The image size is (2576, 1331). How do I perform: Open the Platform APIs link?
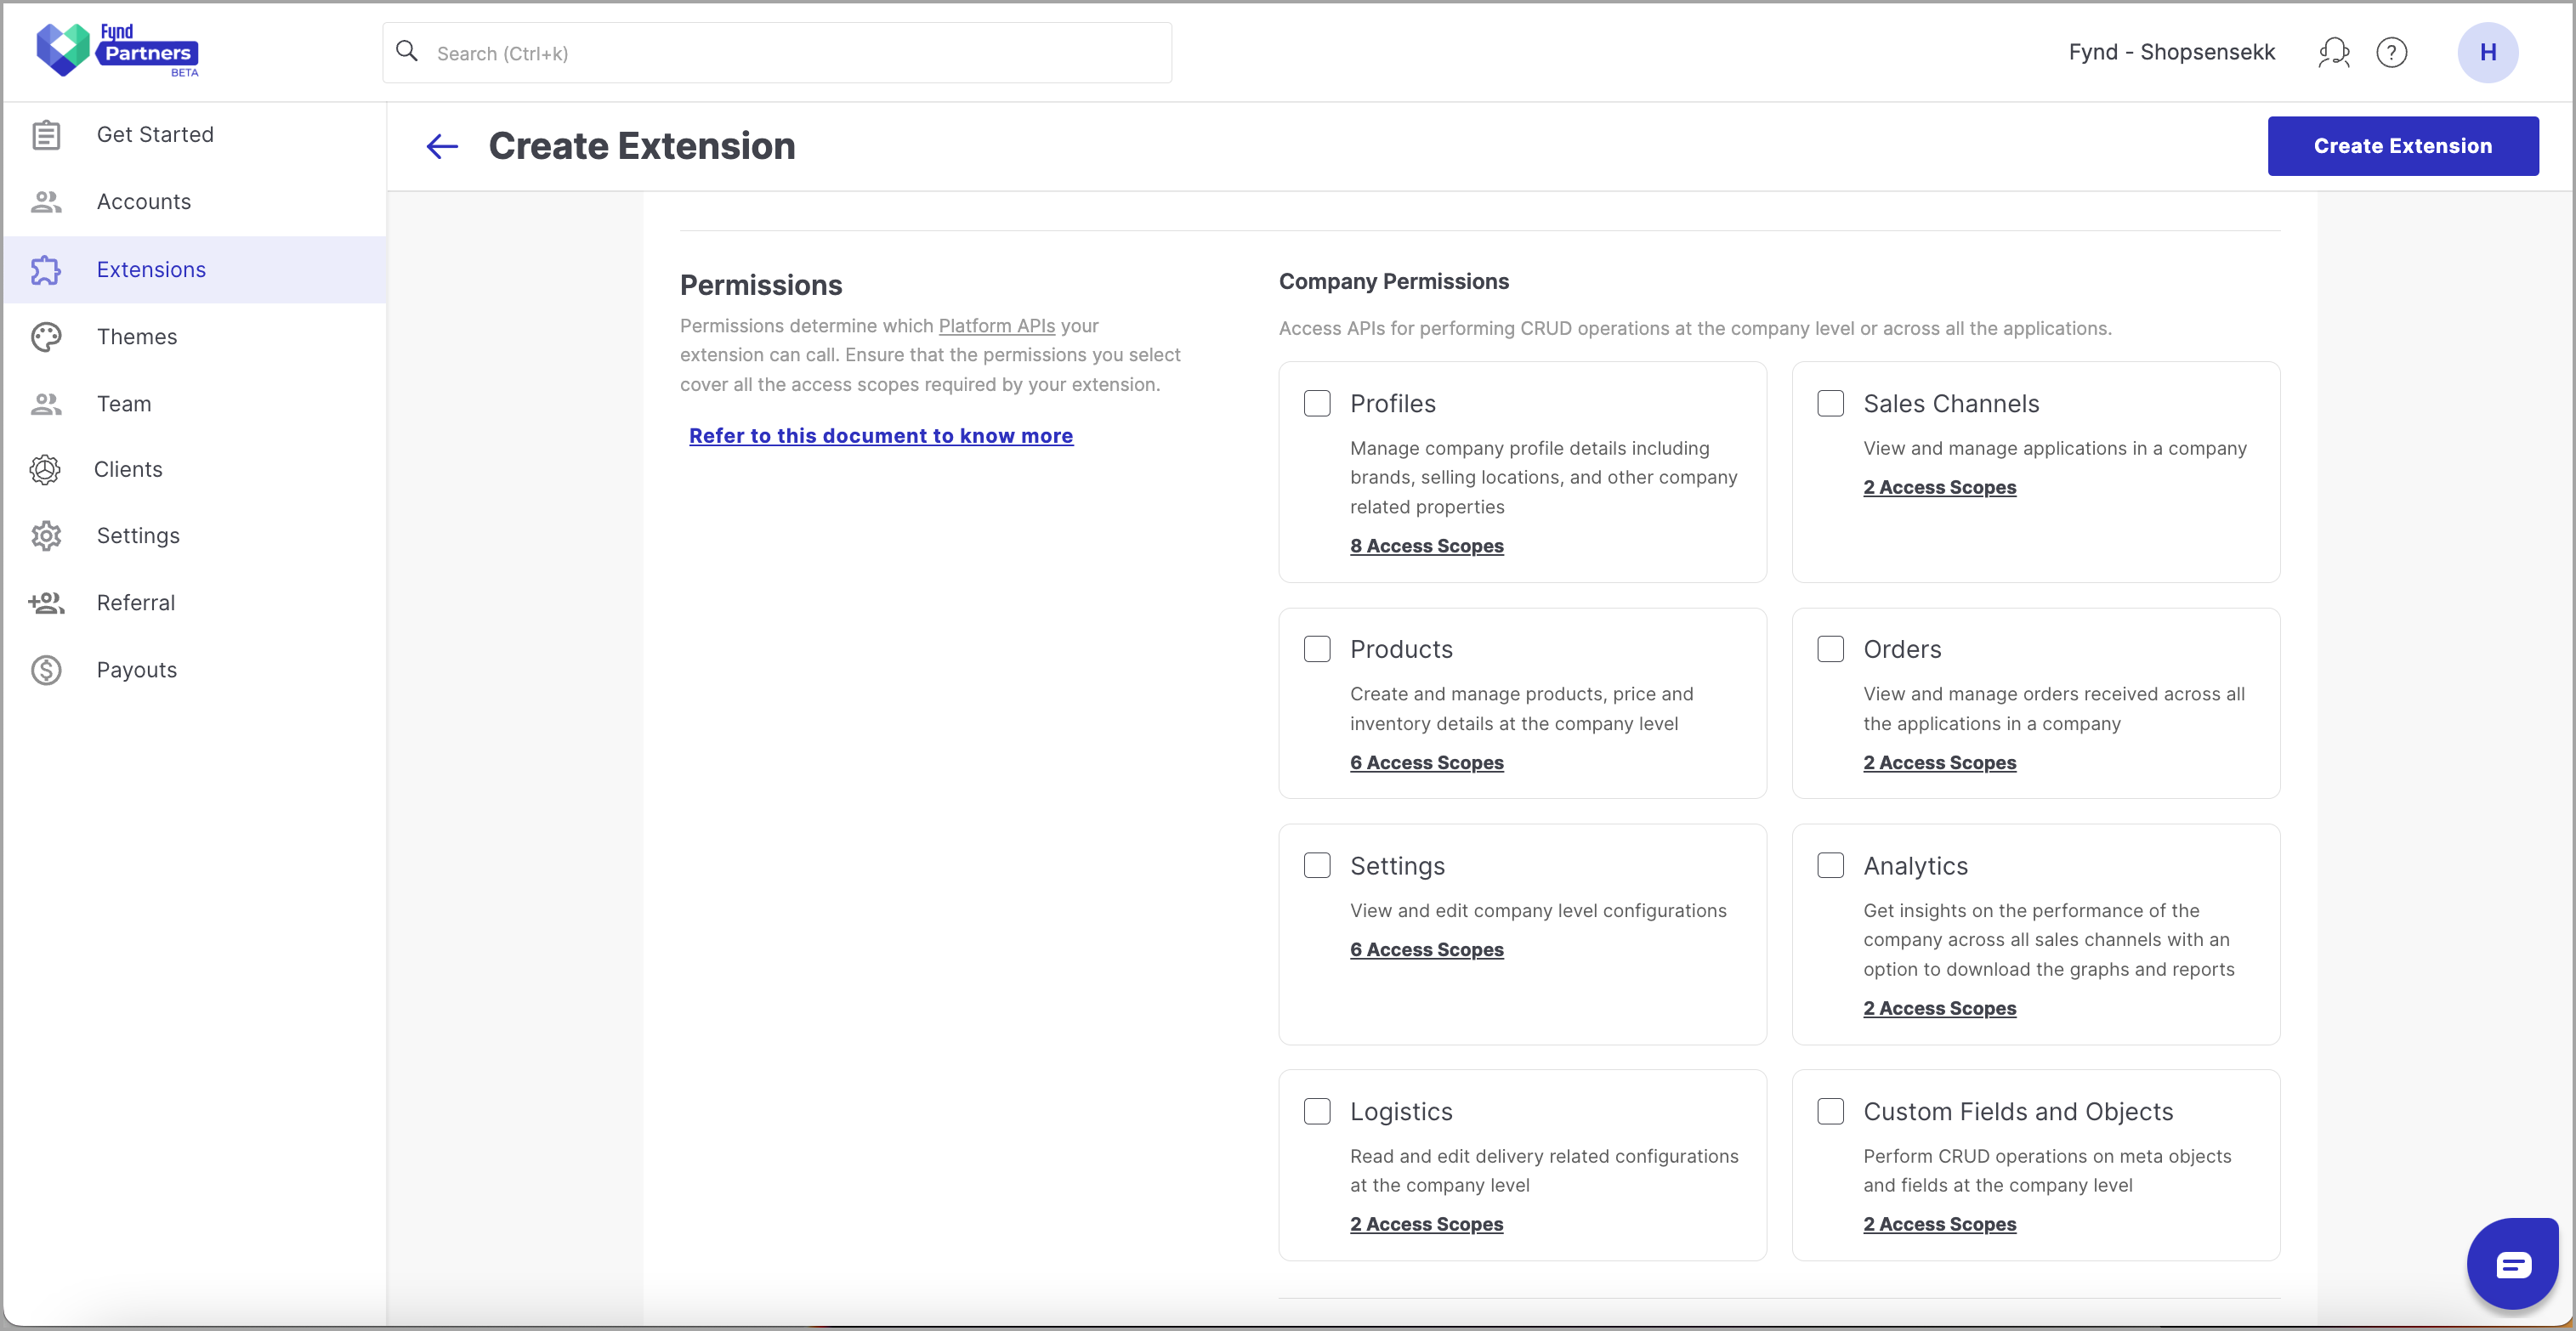pyautogui.click(x=996, y=326)
